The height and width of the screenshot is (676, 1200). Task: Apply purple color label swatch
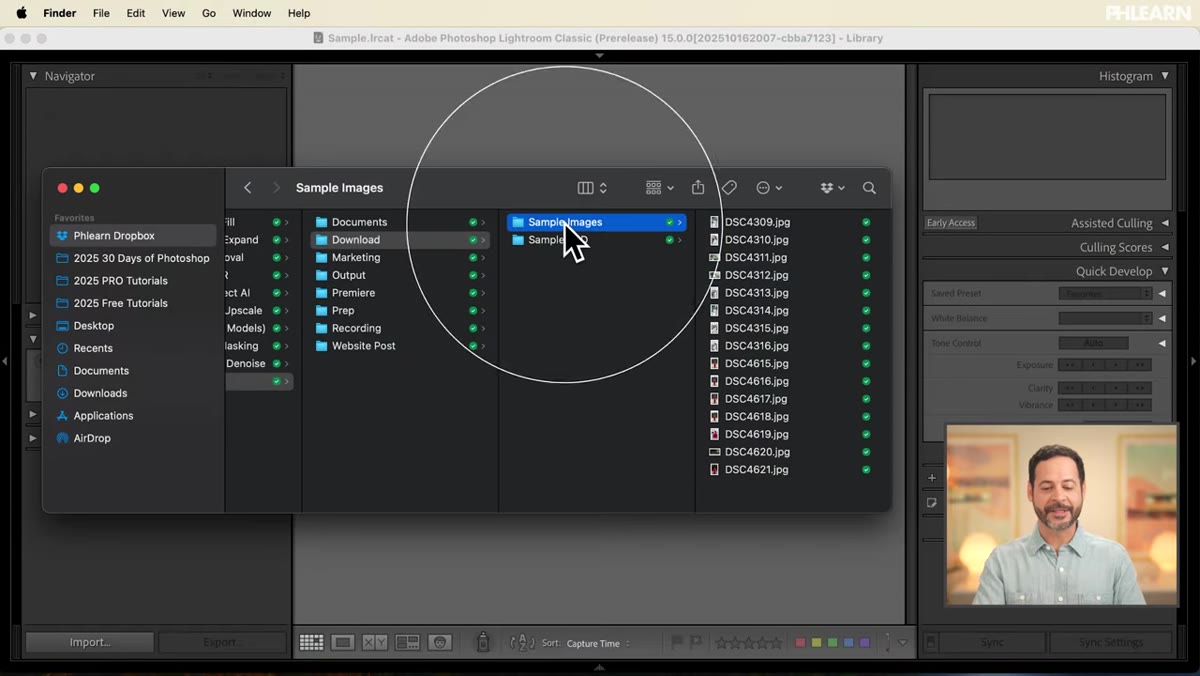[864, 642]
